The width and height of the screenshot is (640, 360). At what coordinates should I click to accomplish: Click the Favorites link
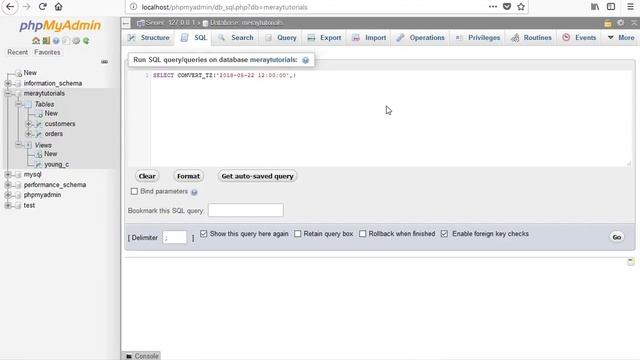click(47, 52)
